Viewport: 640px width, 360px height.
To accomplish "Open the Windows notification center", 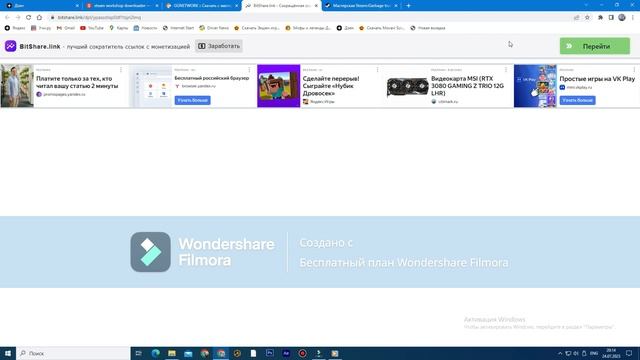I will point(629,353).
